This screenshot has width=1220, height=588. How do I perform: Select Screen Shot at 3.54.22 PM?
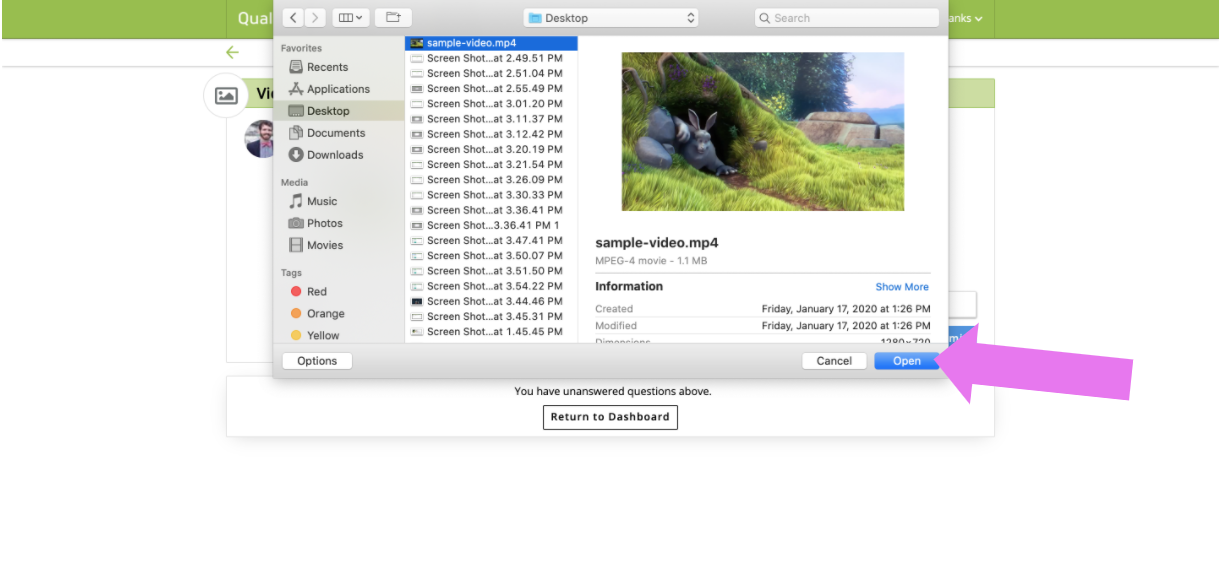[x=491, y=286]
